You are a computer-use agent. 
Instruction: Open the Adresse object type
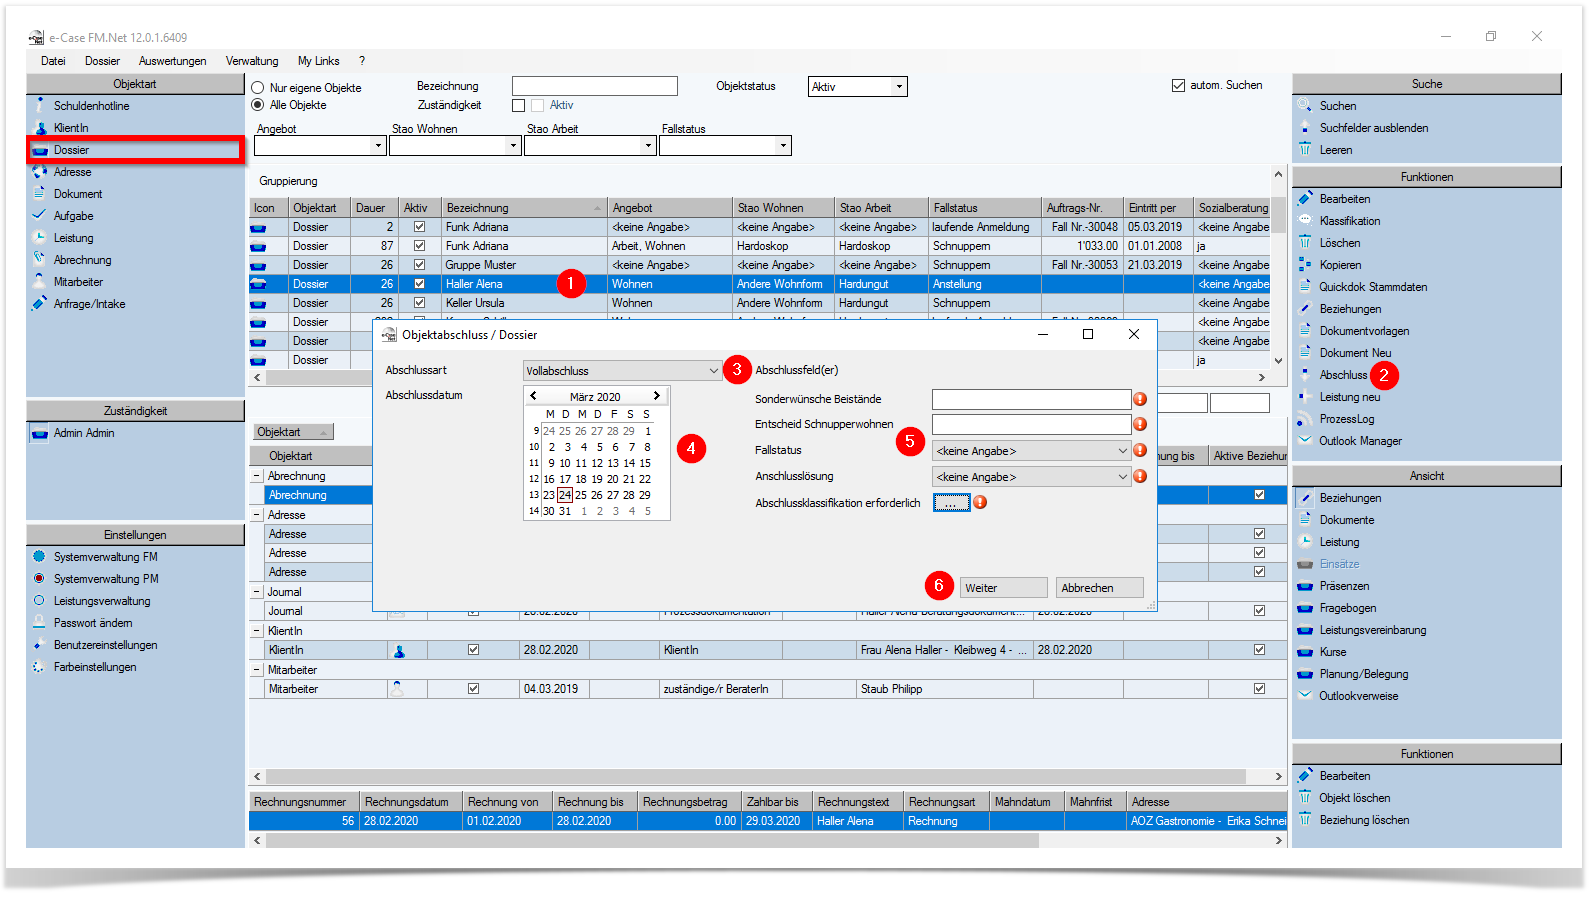72,172
